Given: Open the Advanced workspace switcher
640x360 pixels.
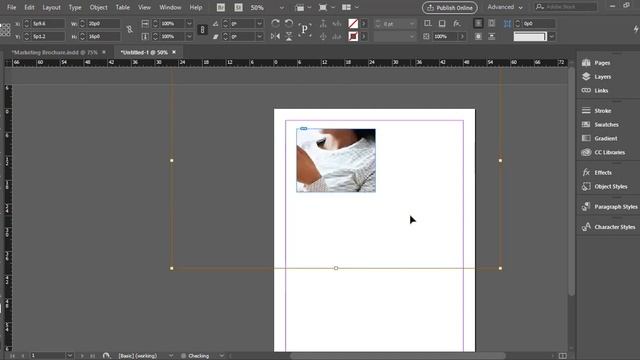Looking at the screenshot, I should [504, 7].
